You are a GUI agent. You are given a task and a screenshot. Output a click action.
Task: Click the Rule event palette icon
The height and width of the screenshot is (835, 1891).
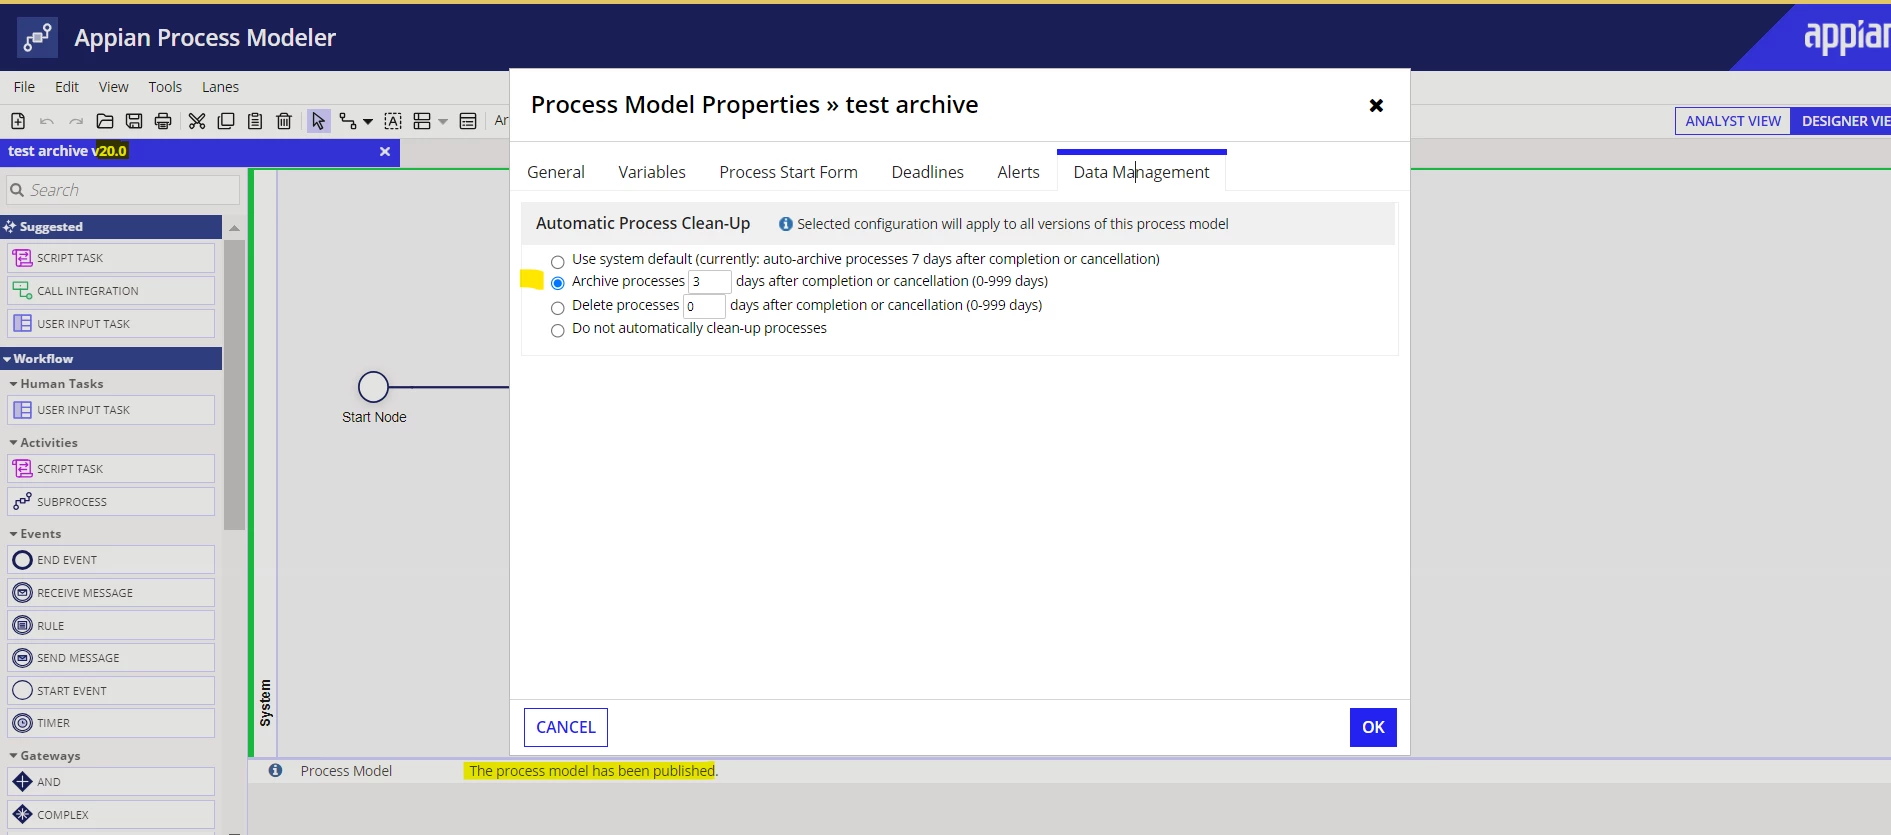coord(22,626)
